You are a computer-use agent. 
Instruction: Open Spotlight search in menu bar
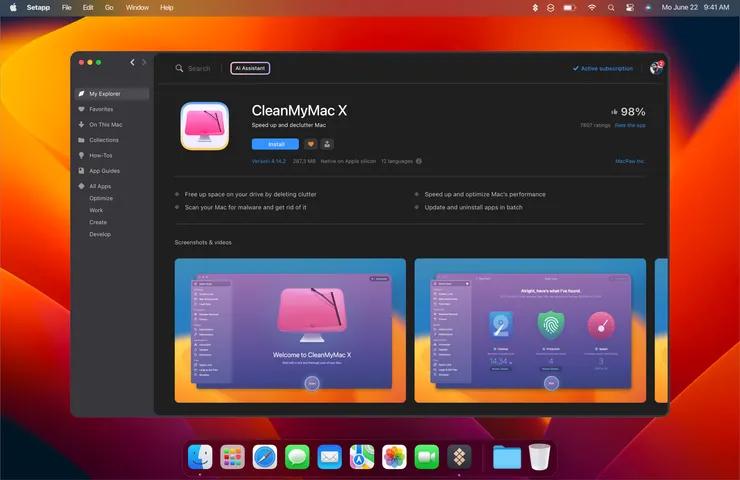click(x=611, y=8)
